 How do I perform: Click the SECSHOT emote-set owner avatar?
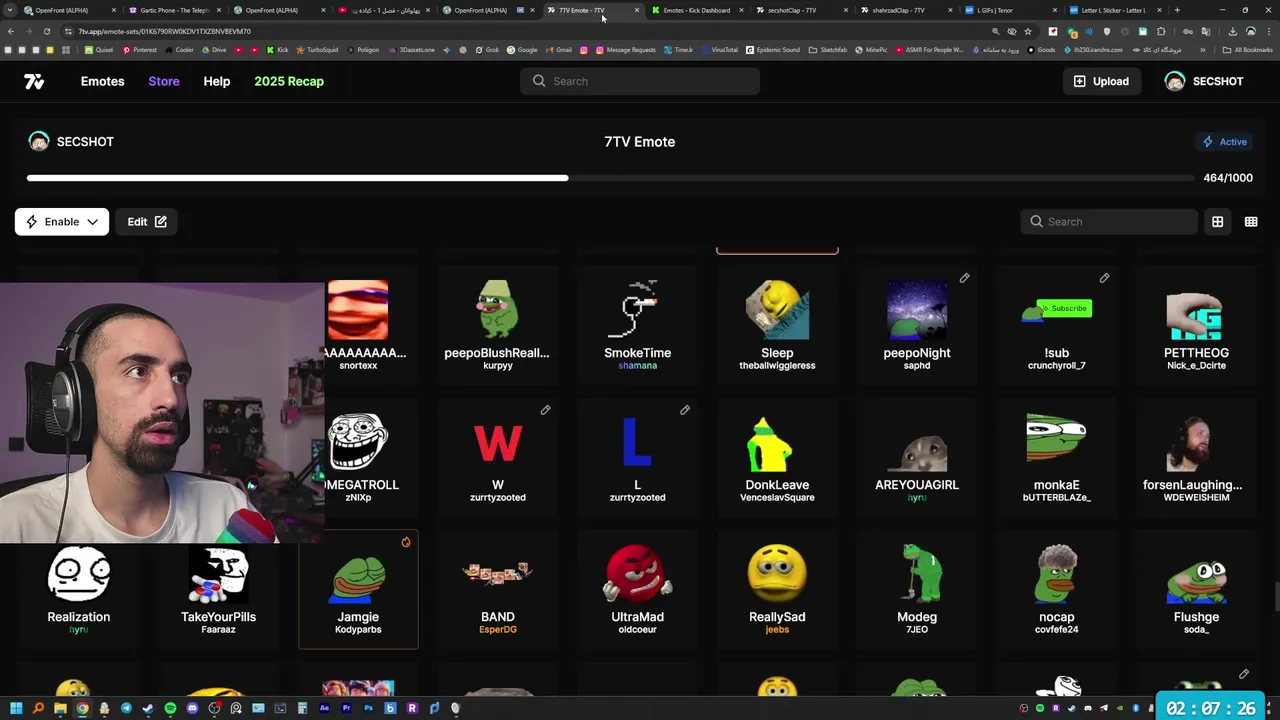pyautogui.click(x=39, y=141)
